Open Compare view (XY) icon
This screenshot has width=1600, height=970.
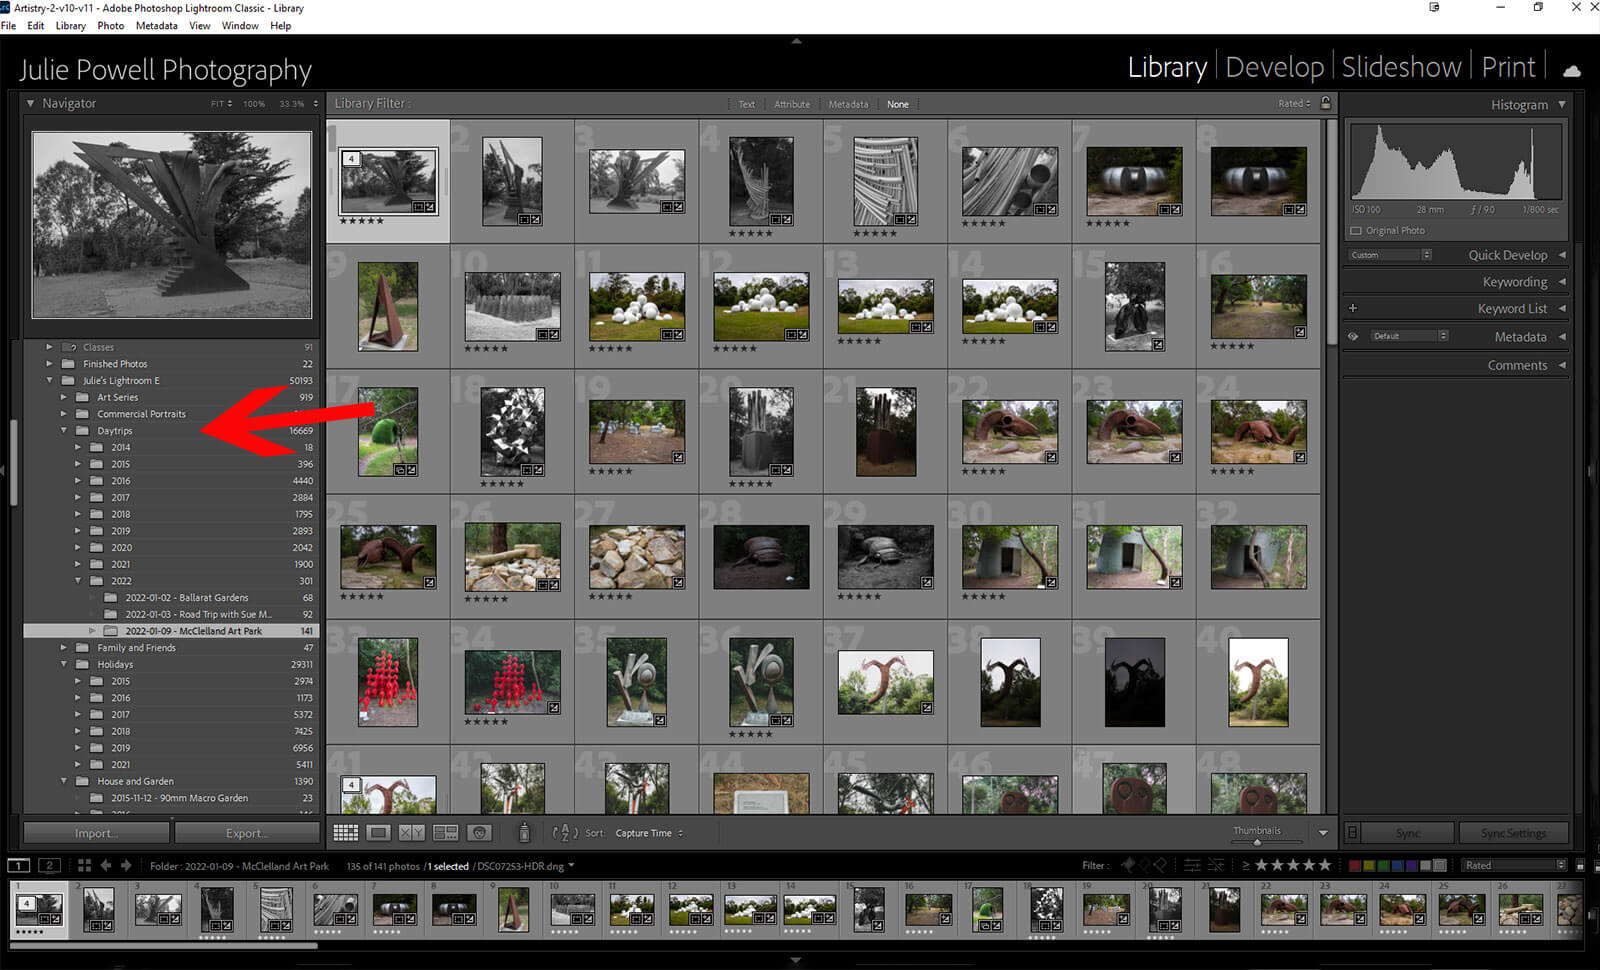tap(411, 833)
